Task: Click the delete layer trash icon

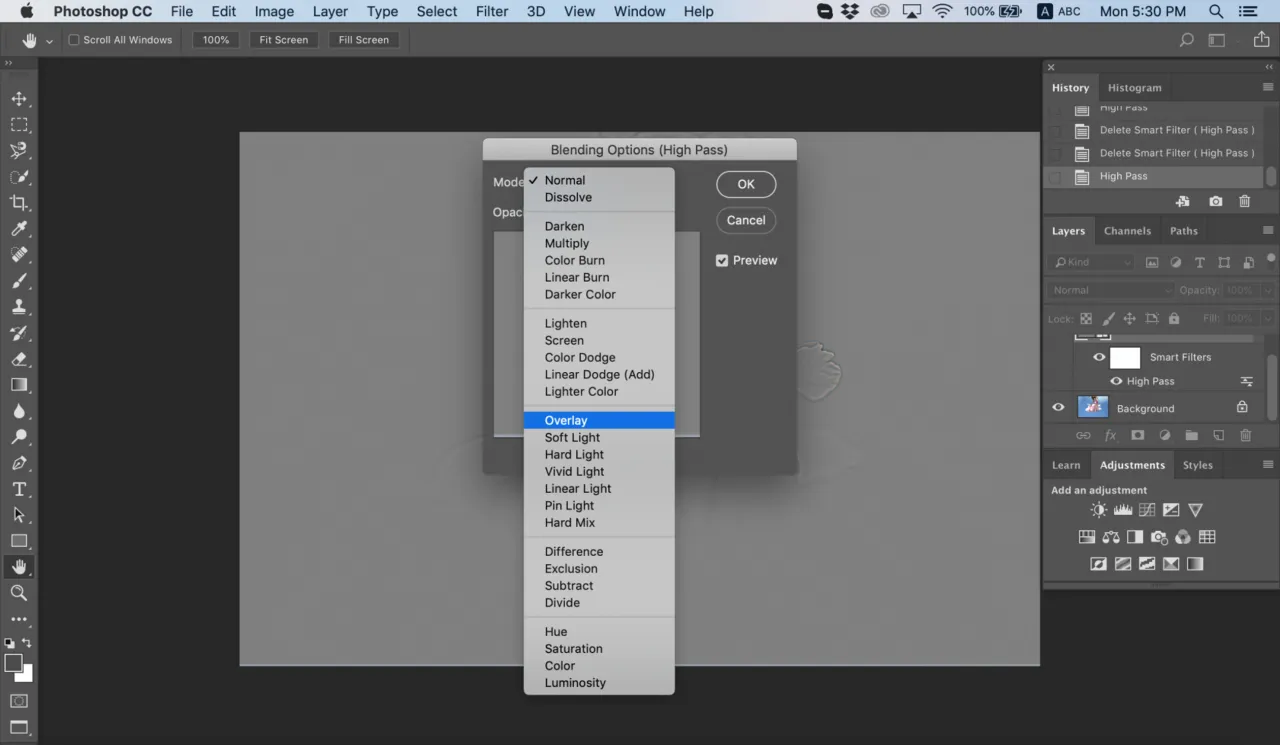Action: click(1245, 435)
